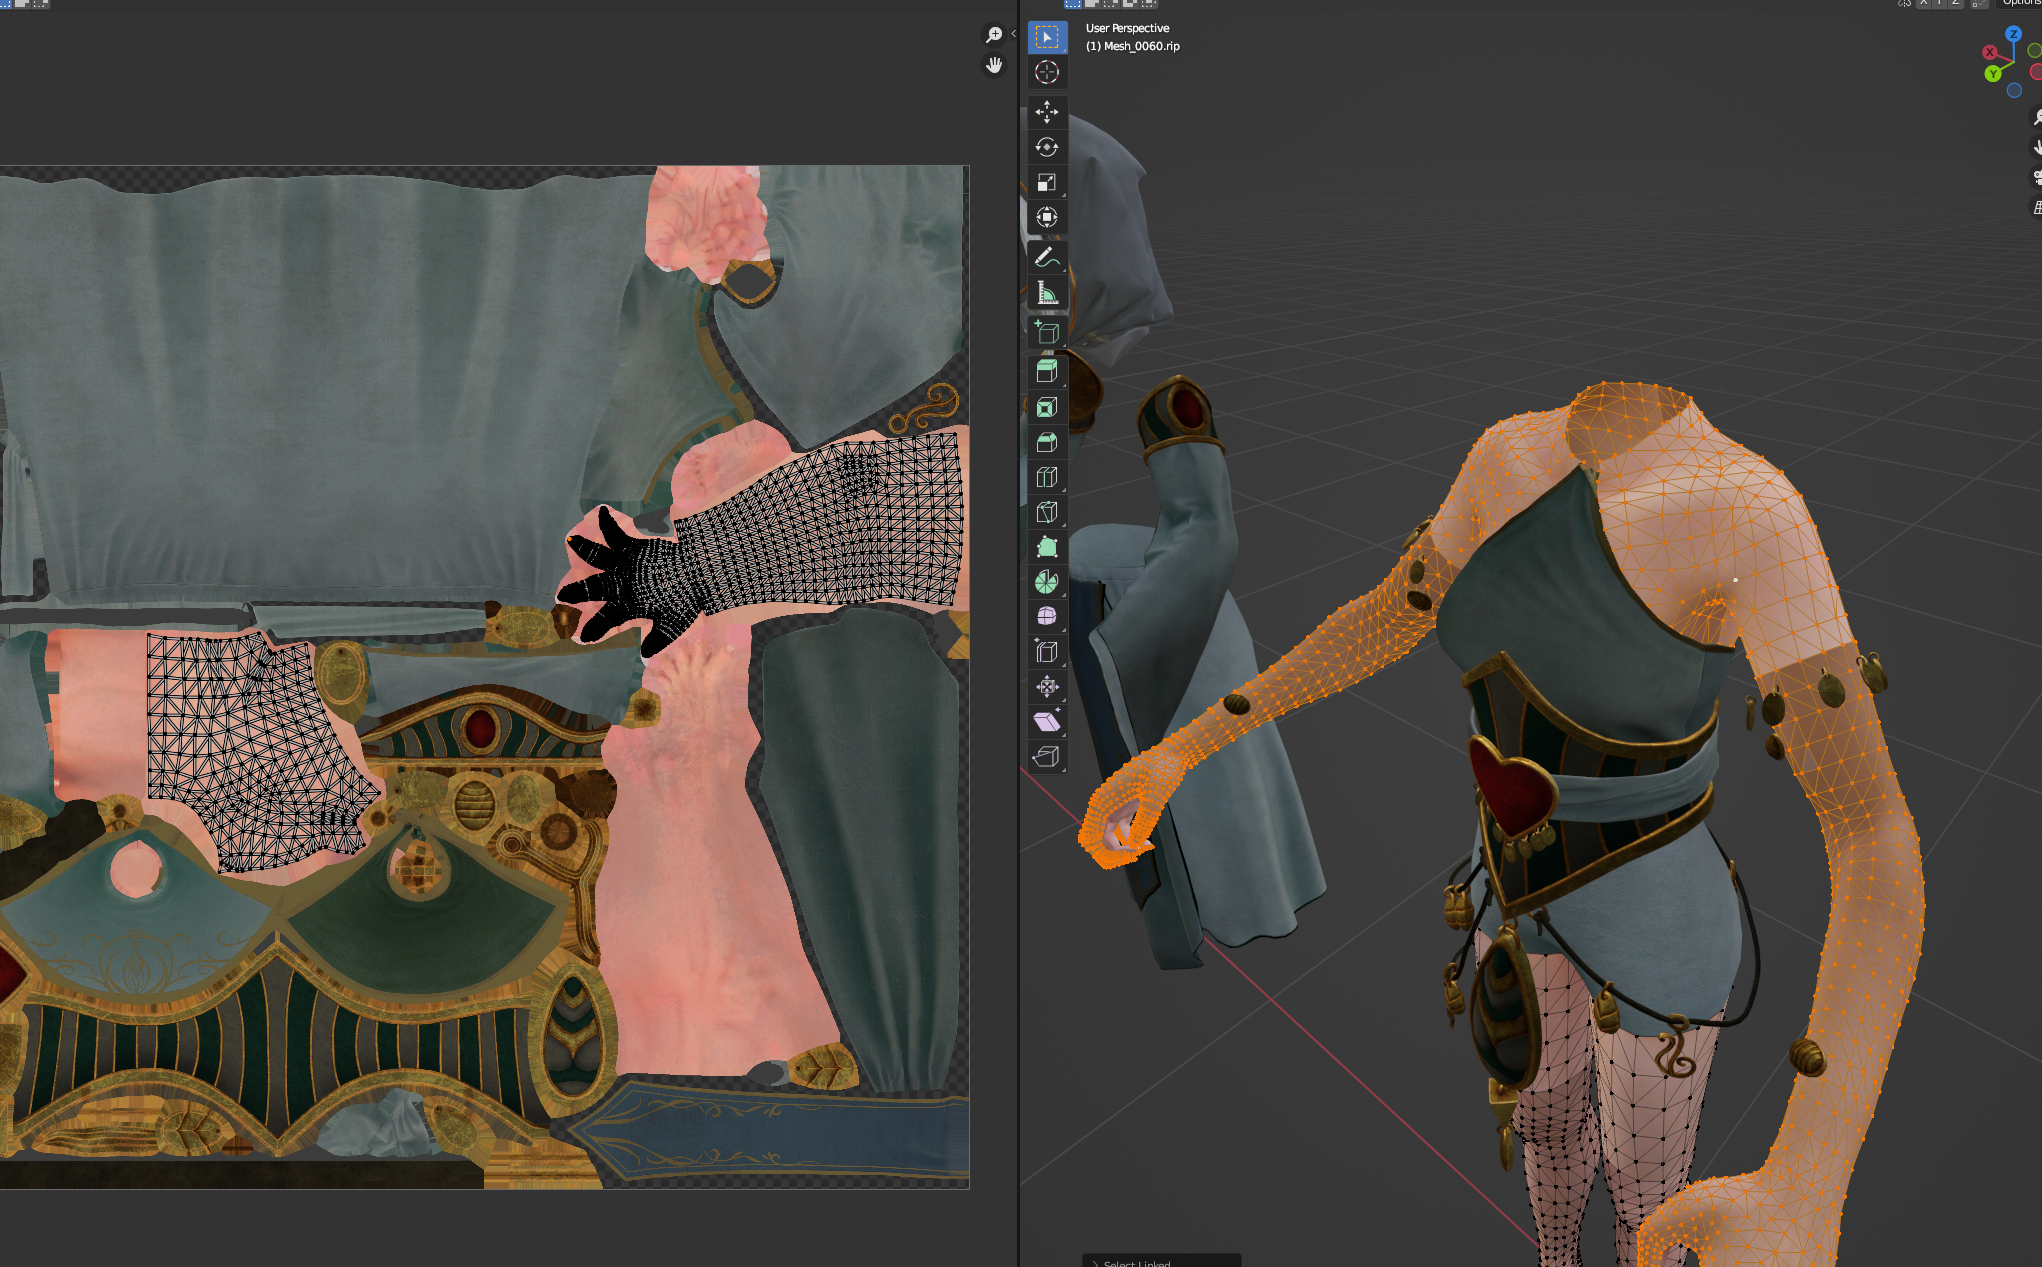Click the UV editor pan hand icon

[994, 66]
